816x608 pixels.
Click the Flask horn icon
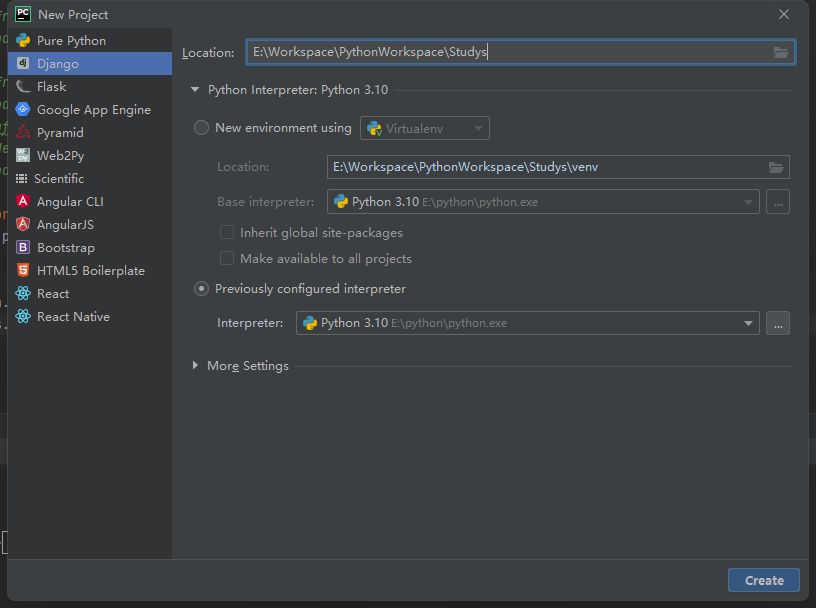tap(23, 86)
